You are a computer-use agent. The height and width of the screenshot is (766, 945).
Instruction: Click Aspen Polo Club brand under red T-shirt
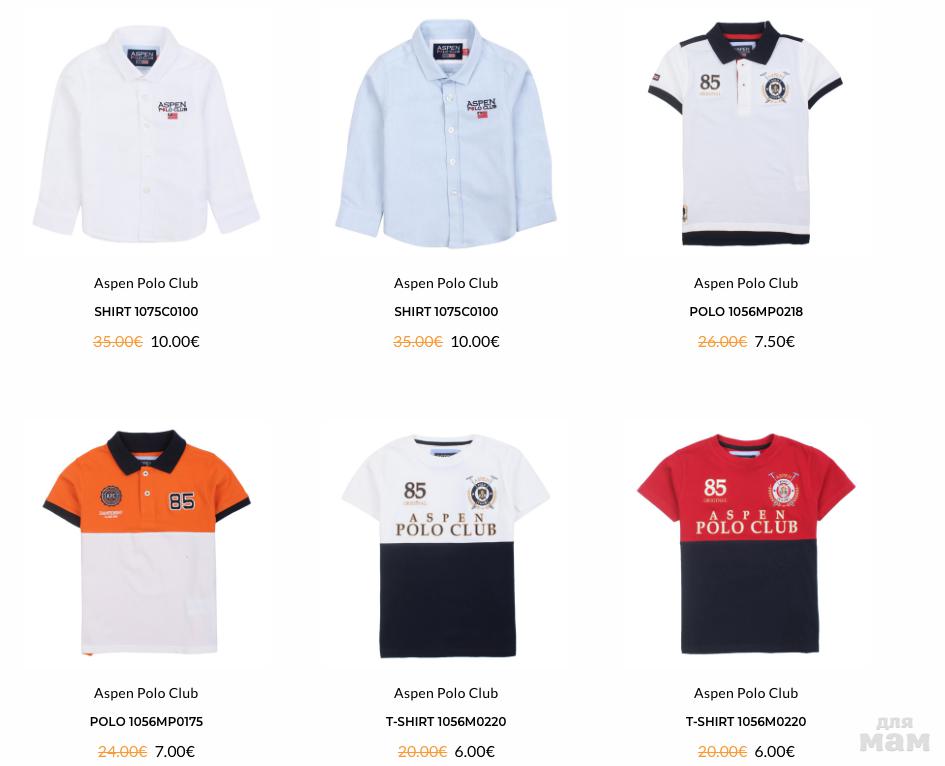click(x=746, y=693)
